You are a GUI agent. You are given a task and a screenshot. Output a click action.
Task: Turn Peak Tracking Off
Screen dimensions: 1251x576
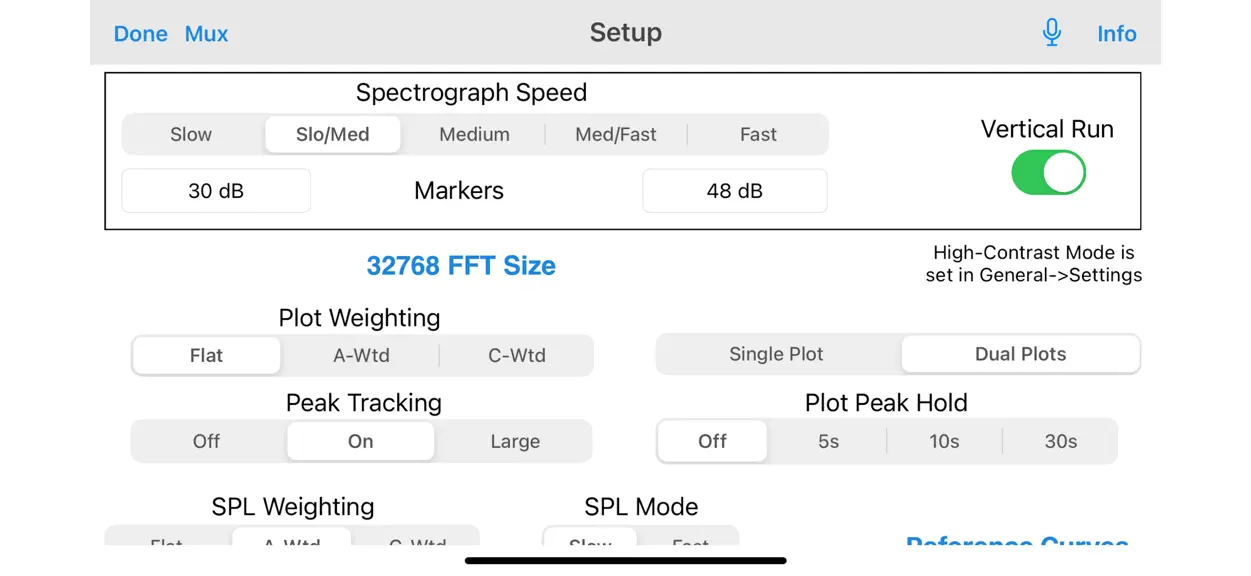click(x=206, y=441)
